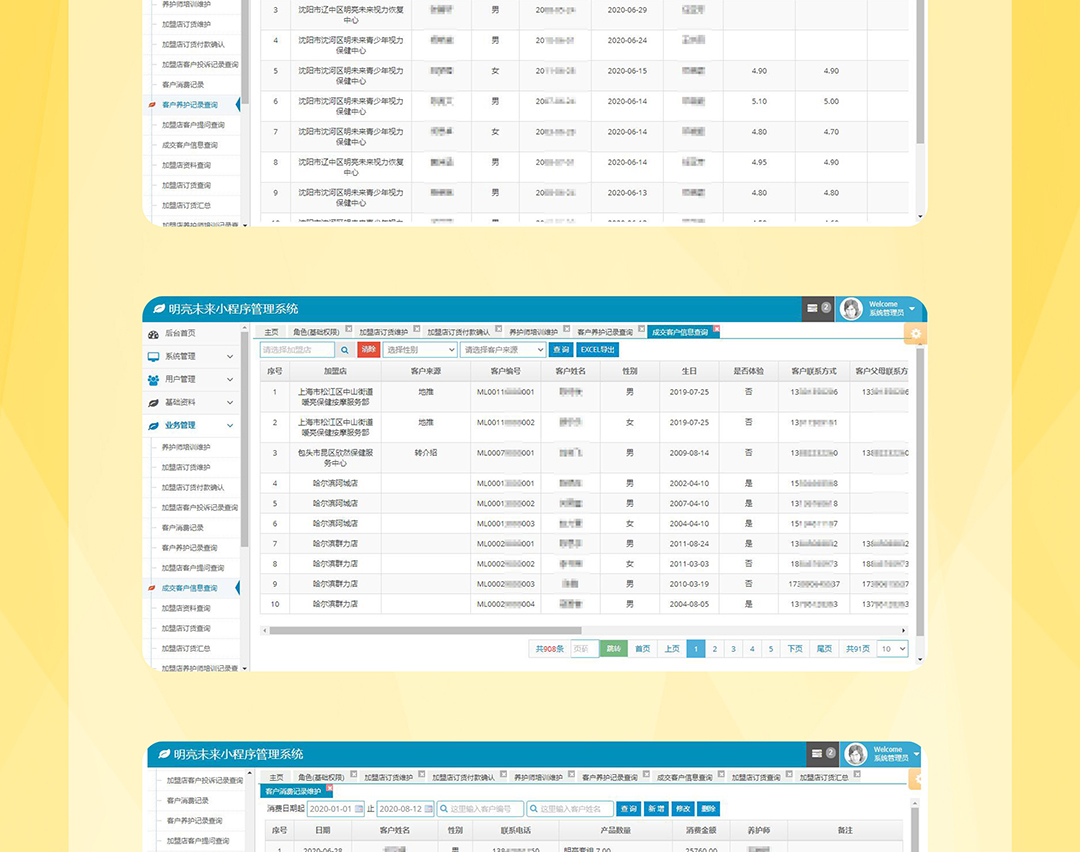The image size is (1080, 852).
Task: Switch to 加盟店订货汇总 tab in bottom window
Action: coord(824,778)
